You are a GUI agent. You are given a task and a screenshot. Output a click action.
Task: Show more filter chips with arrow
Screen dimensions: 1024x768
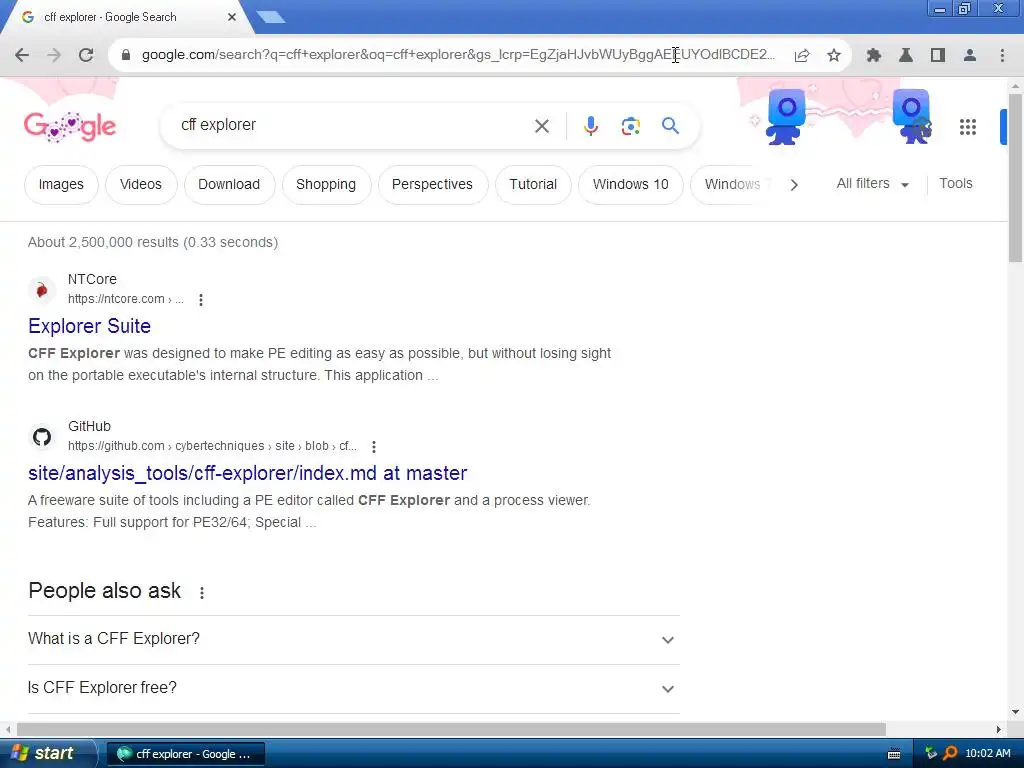pyautogui.click(x=793, y=185)
